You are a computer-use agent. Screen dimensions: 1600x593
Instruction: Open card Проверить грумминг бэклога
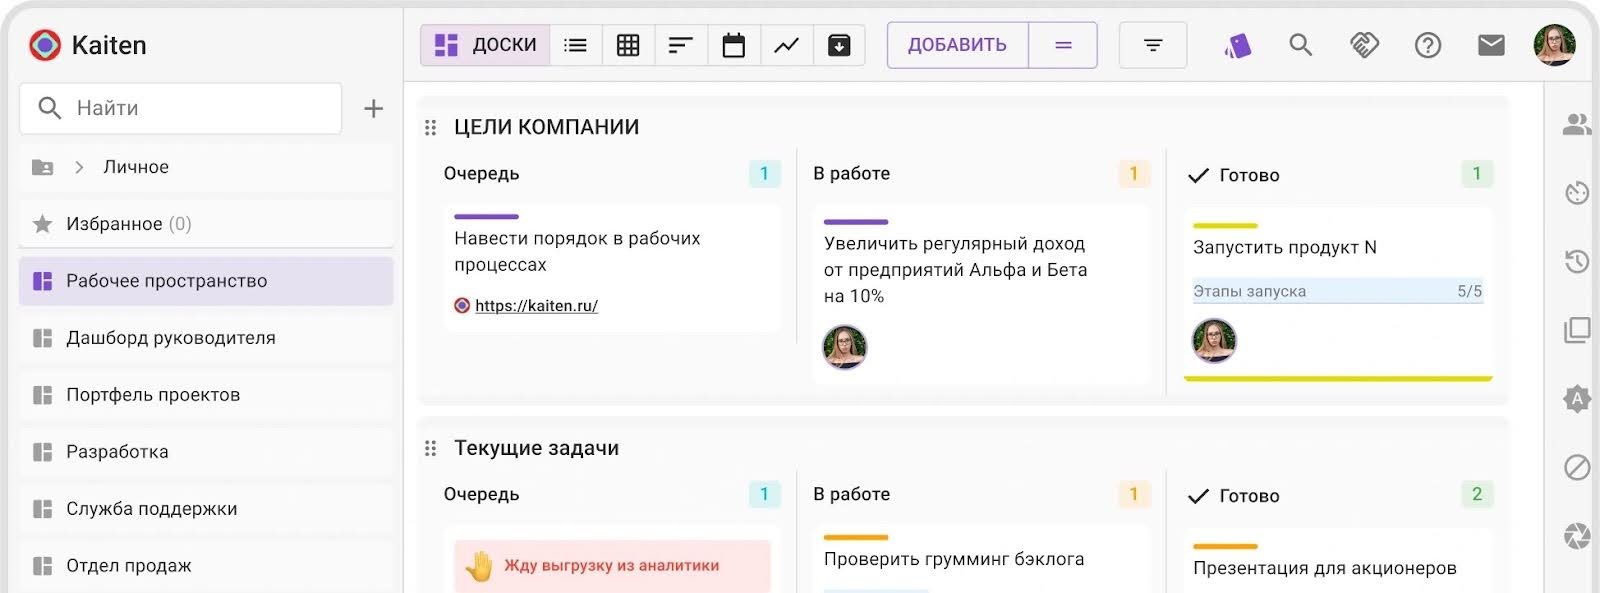[x=981, y=560]
